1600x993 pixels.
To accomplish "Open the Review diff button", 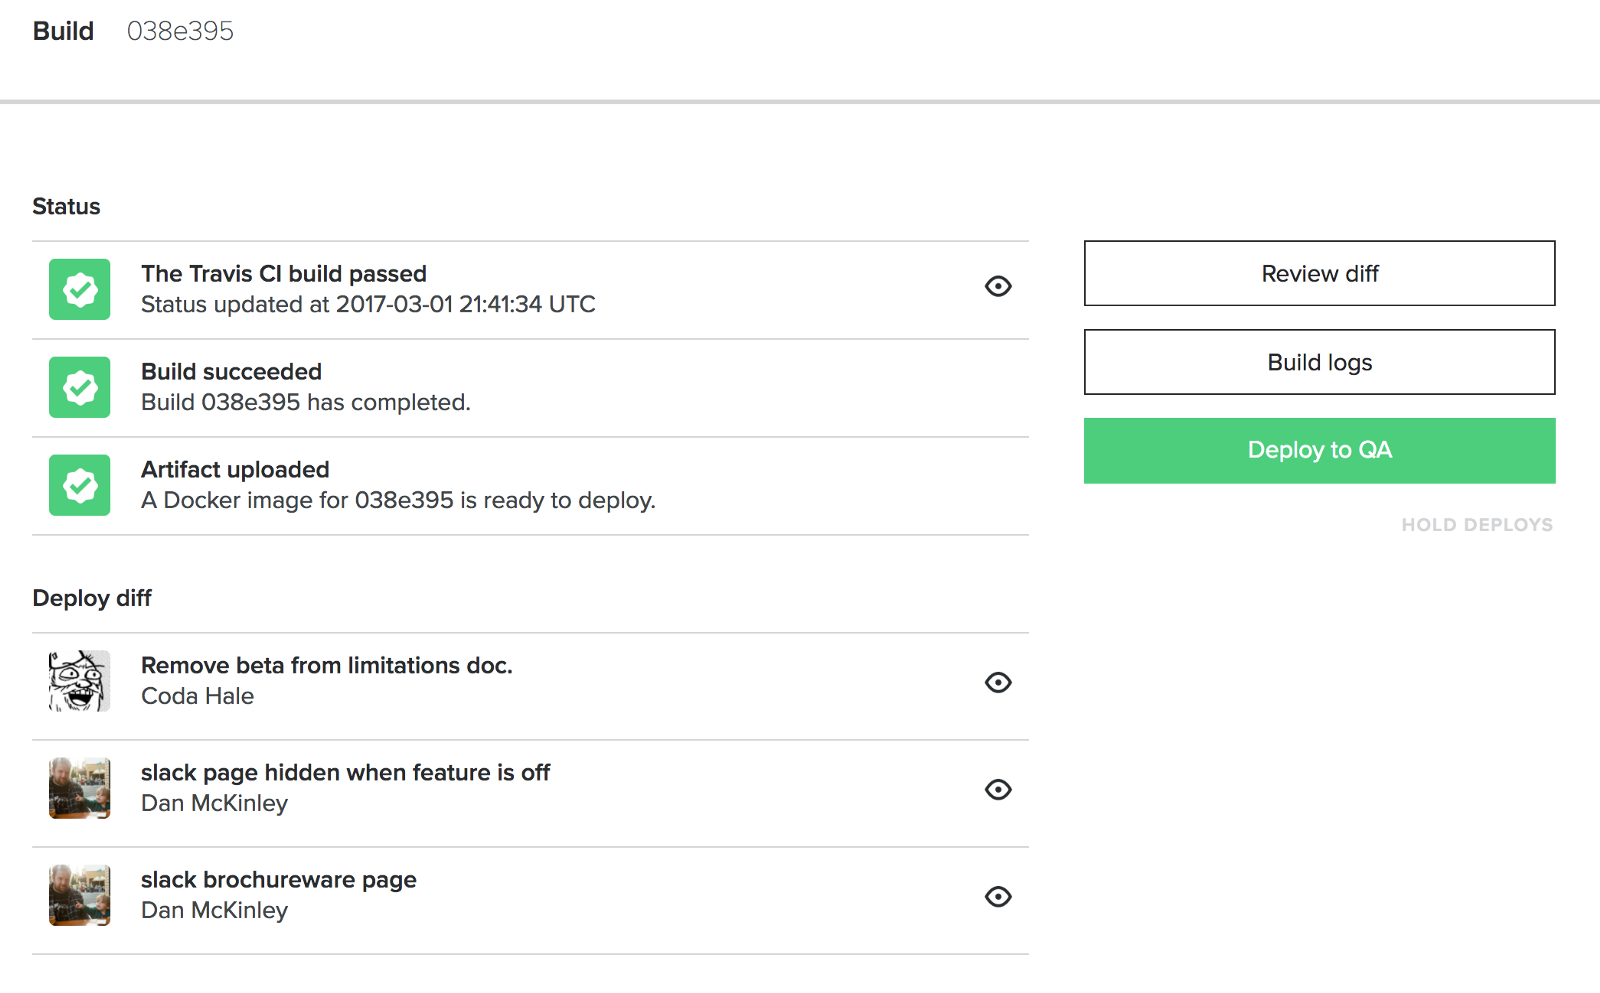I will [1319, 274].
